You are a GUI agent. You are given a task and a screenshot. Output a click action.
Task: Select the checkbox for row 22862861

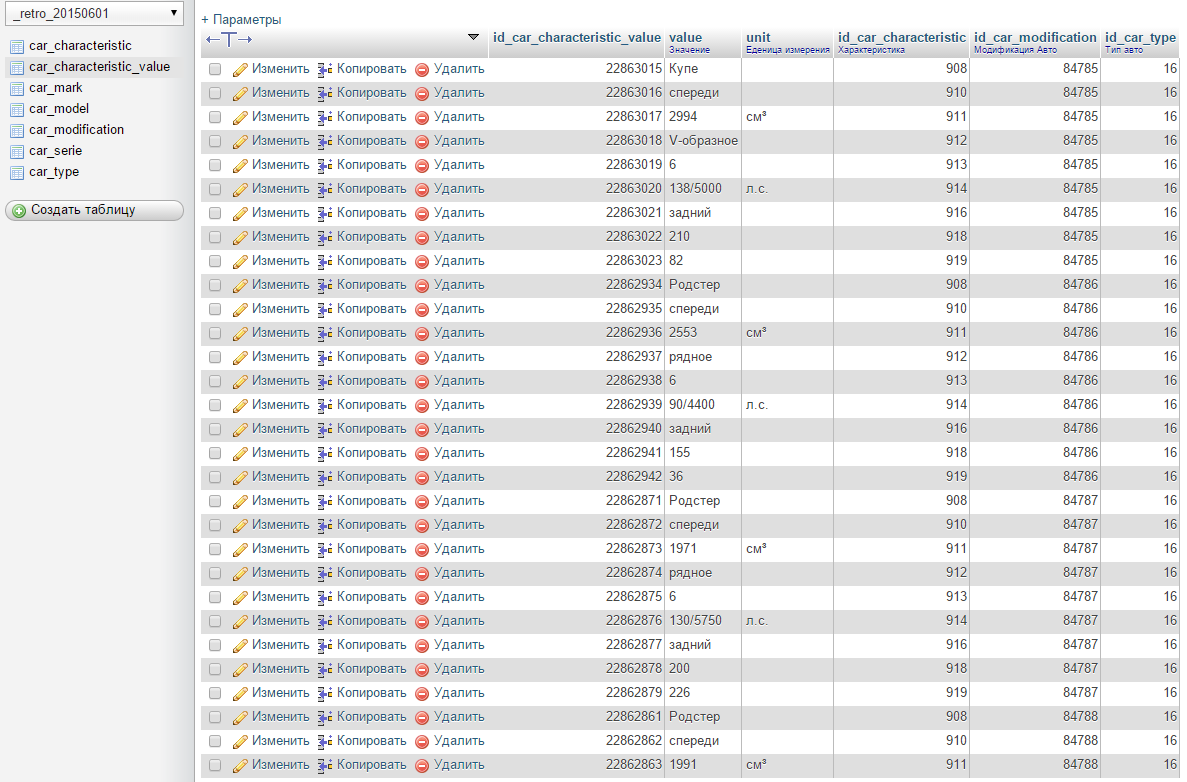(215, 717)
